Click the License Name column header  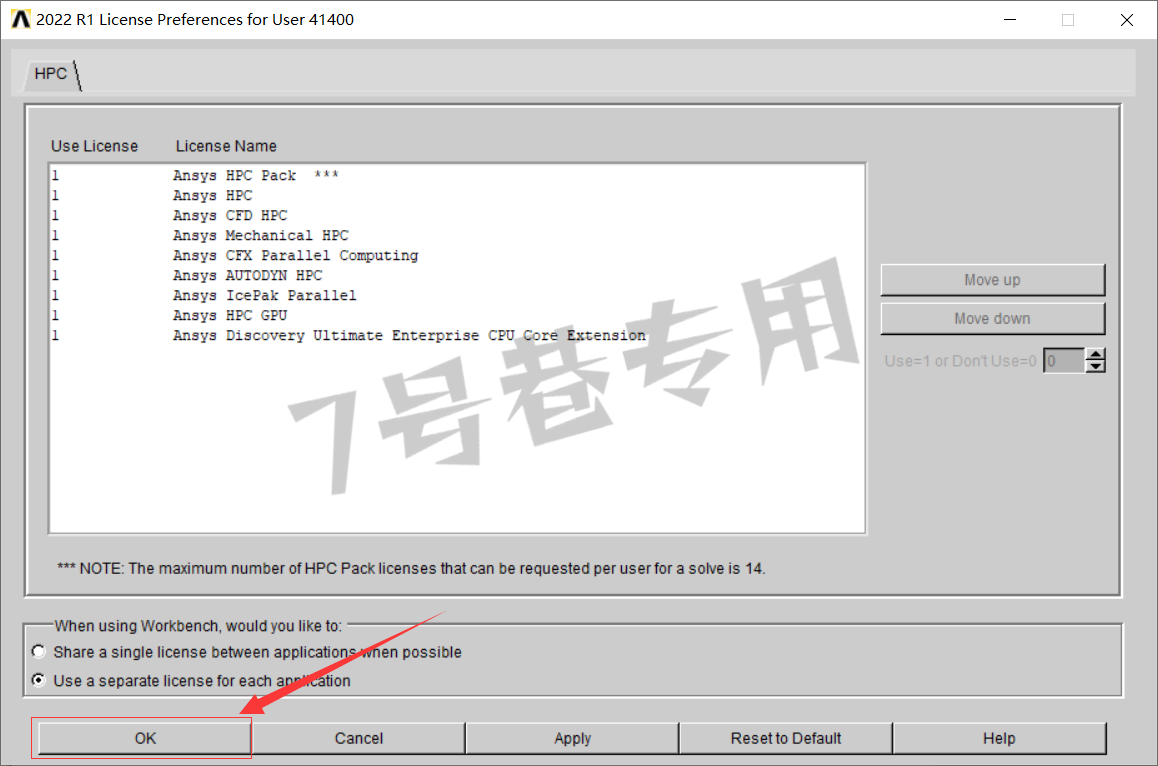(226, 146)
